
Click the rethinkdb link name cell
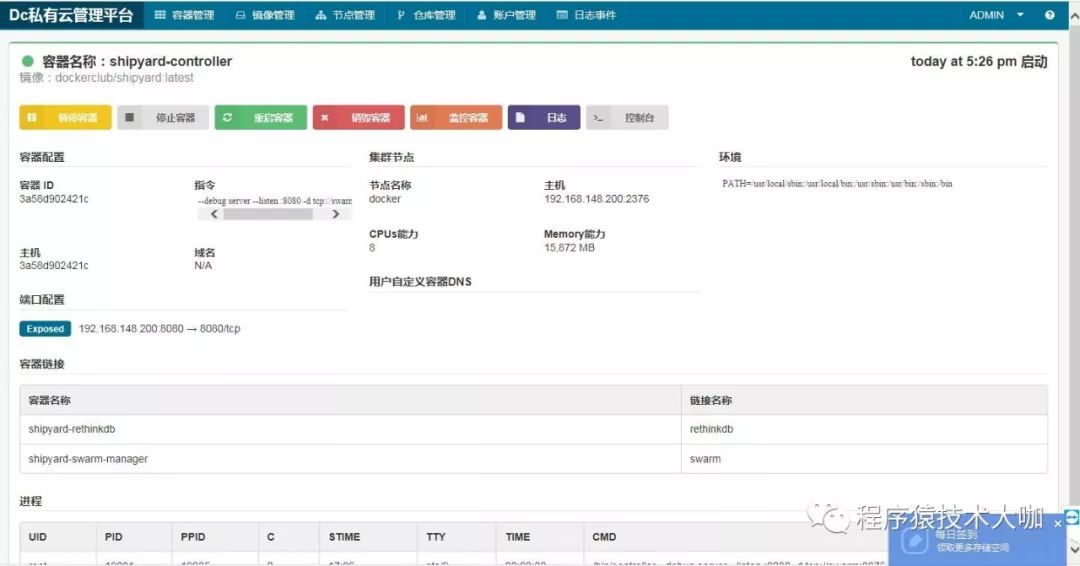tap(712, 429)
